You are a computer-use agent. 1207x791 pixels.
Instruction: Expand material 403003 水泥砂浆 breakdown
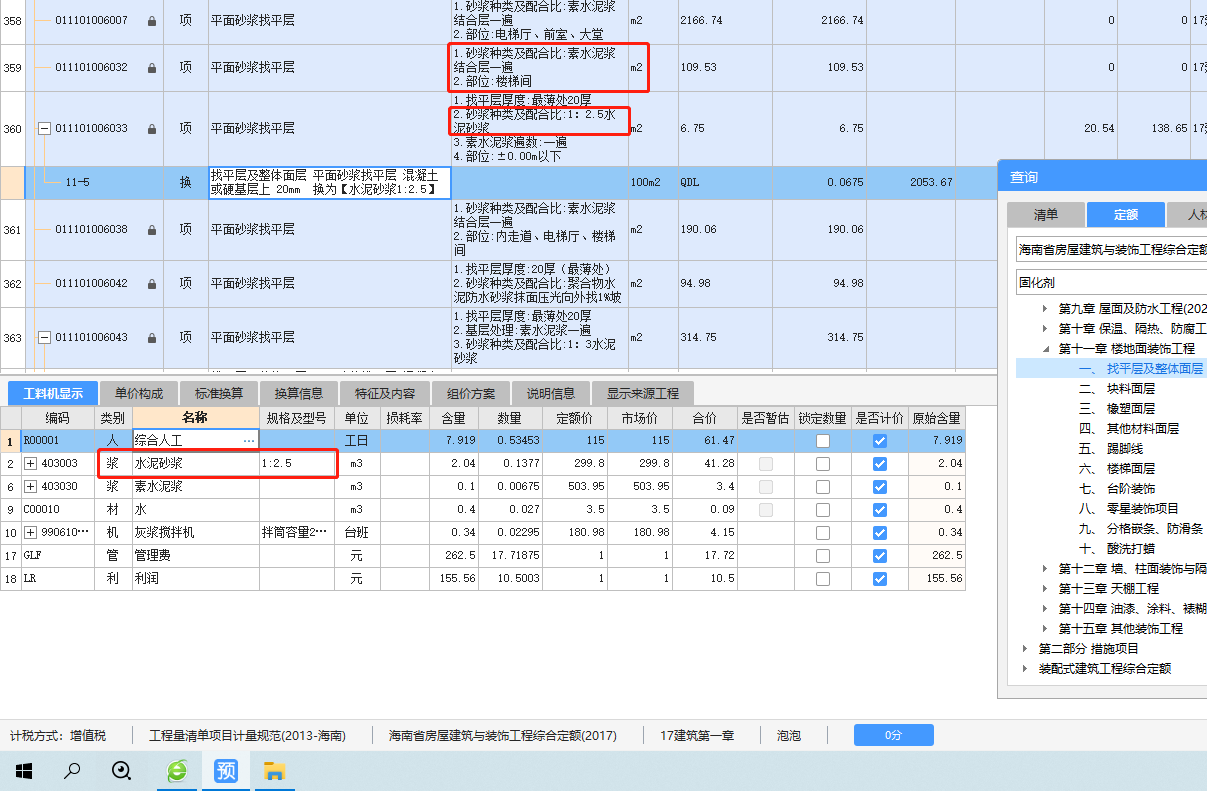(x=30, y=464)
